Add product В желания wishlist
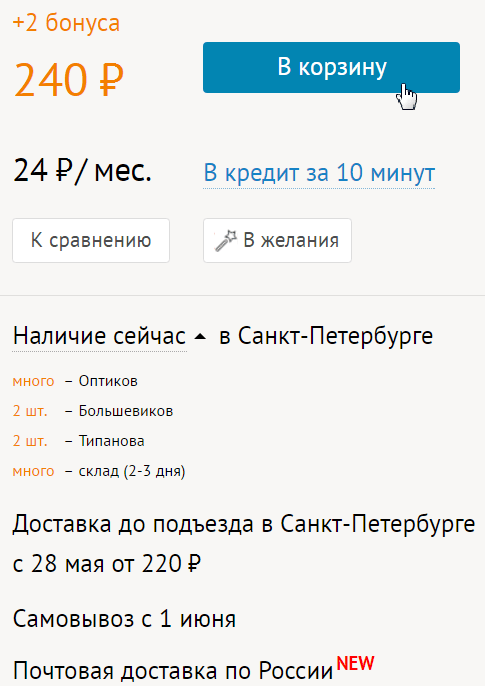The height and width of the screenshot is (686, 485). (x=277, y=241)
